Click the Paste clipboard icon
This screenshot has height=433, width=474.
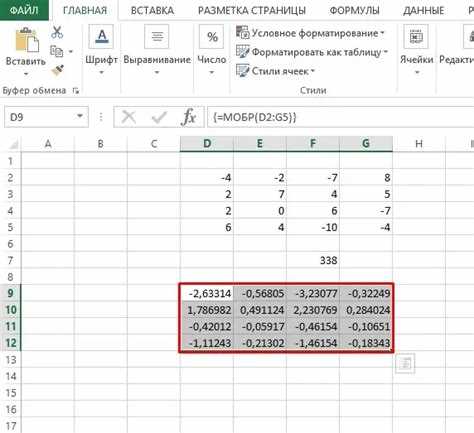27,40
